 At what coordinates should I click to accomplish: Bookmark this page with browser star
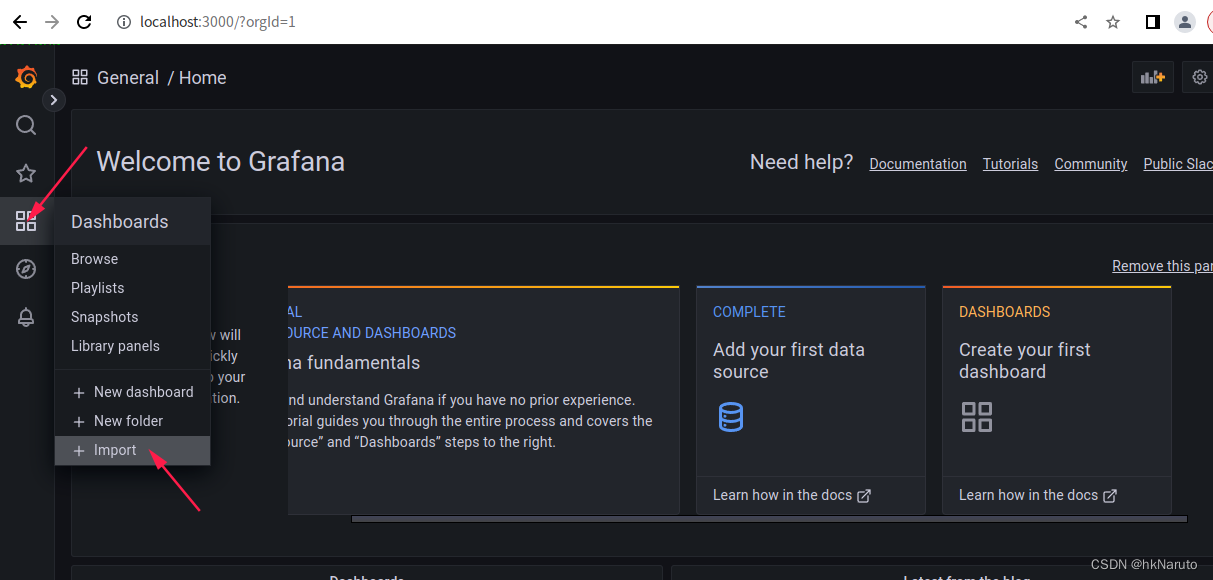pos(1113,22)
